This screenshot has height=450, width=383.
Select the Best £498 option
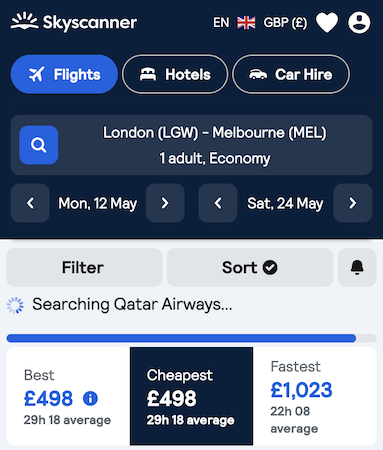click(68, 396)
